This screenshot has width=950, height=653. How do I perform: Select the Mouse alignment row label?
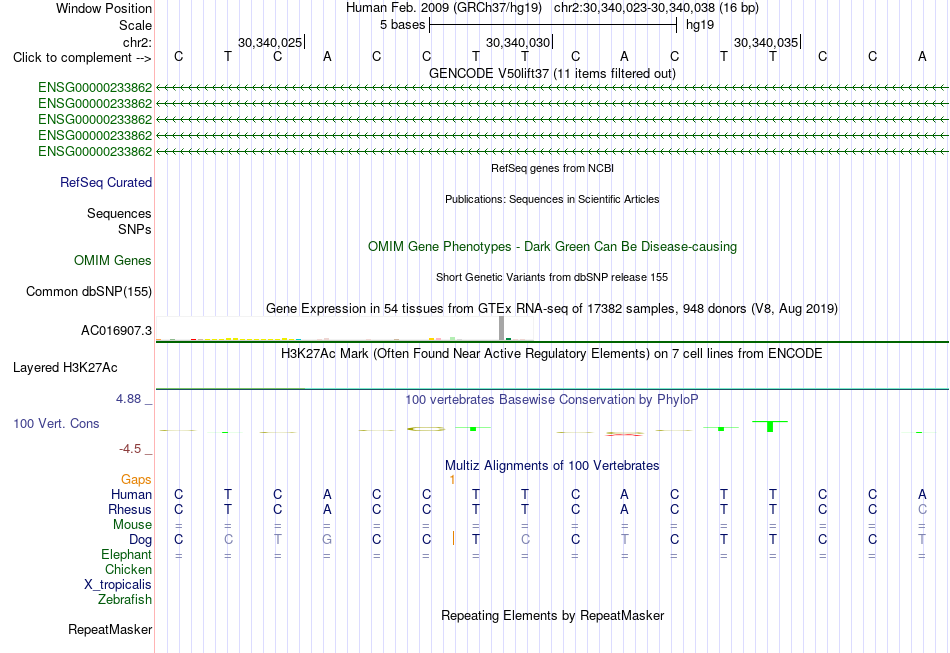132,525
